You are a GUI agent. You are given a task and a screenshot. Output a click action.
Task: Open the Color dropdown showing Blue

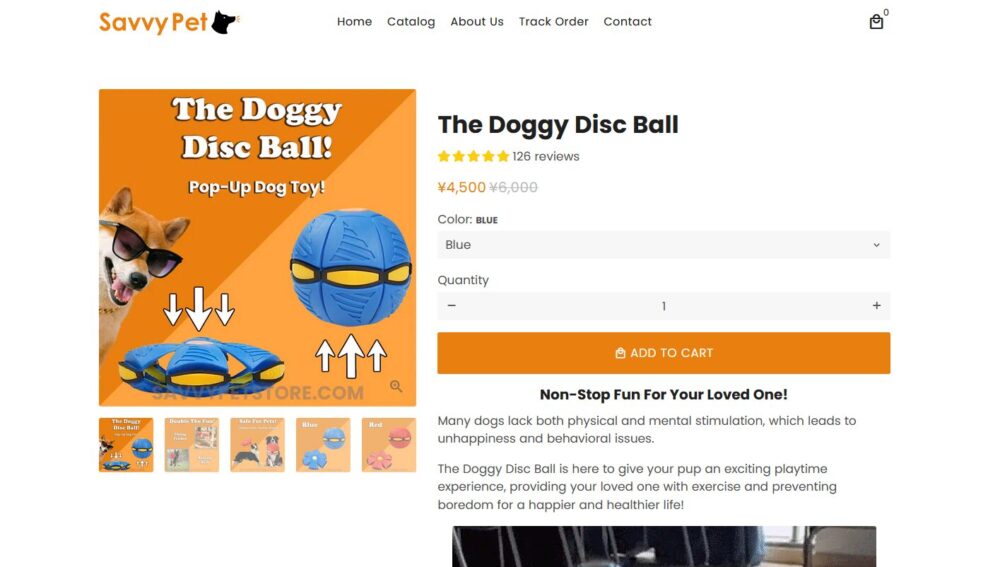(x=663, y=245)
